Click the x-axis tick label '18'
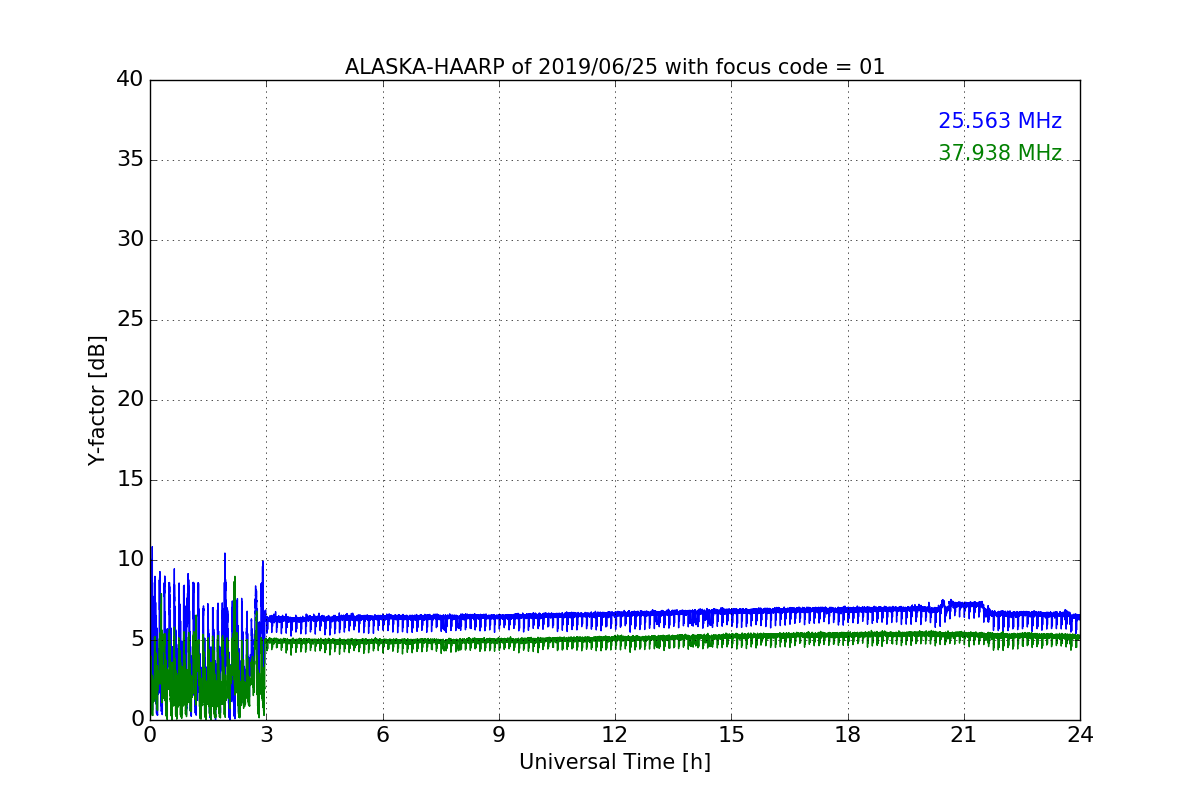1200x800 pixels. pyautogui.click(x=848, y=734)
